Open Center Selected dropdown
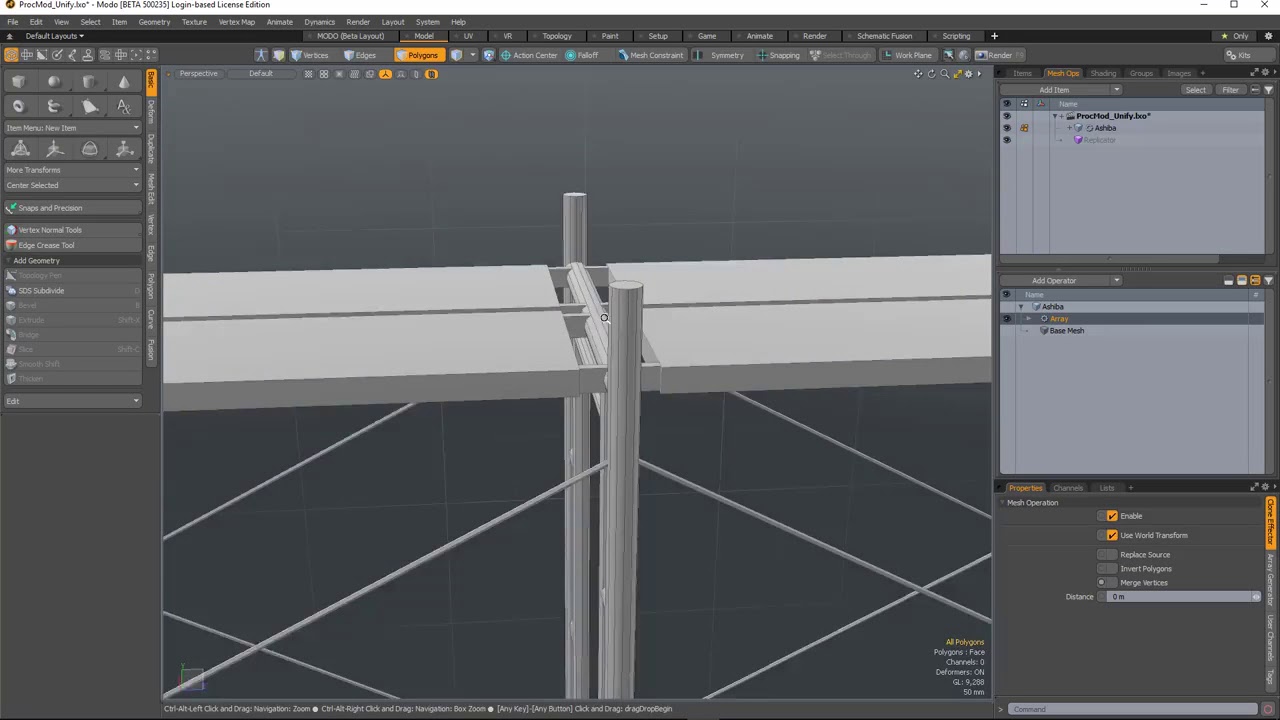Viewport: 1280px width, 720px height. click(72, 185)
